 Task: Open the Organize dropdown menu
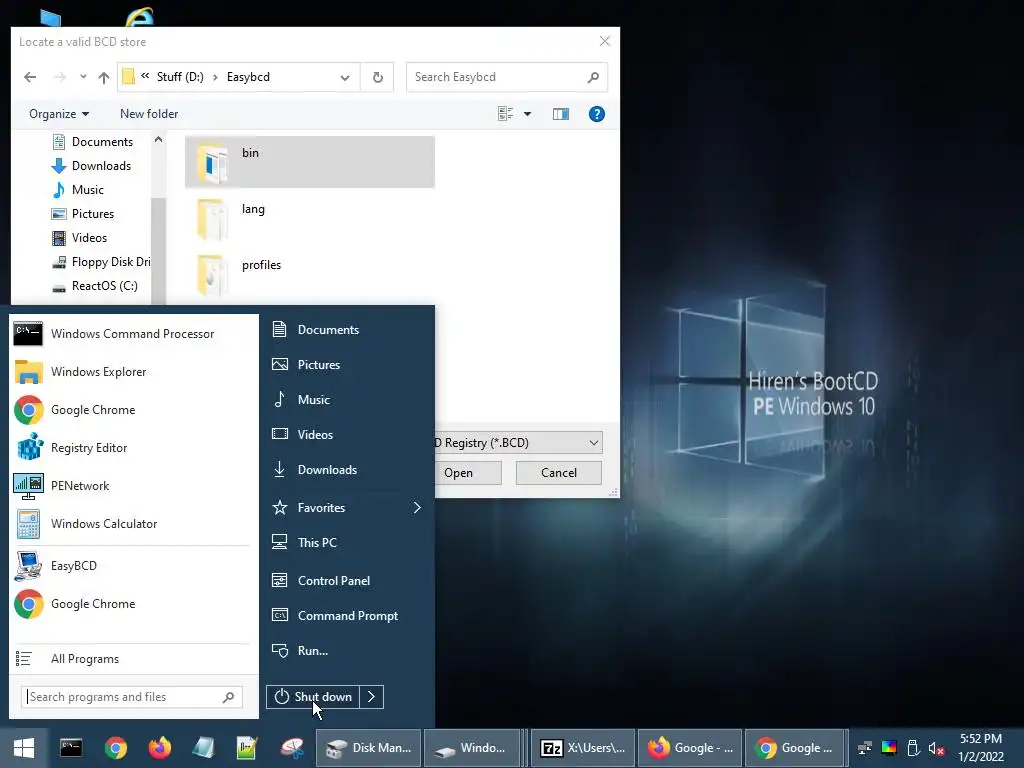point(59,114)
